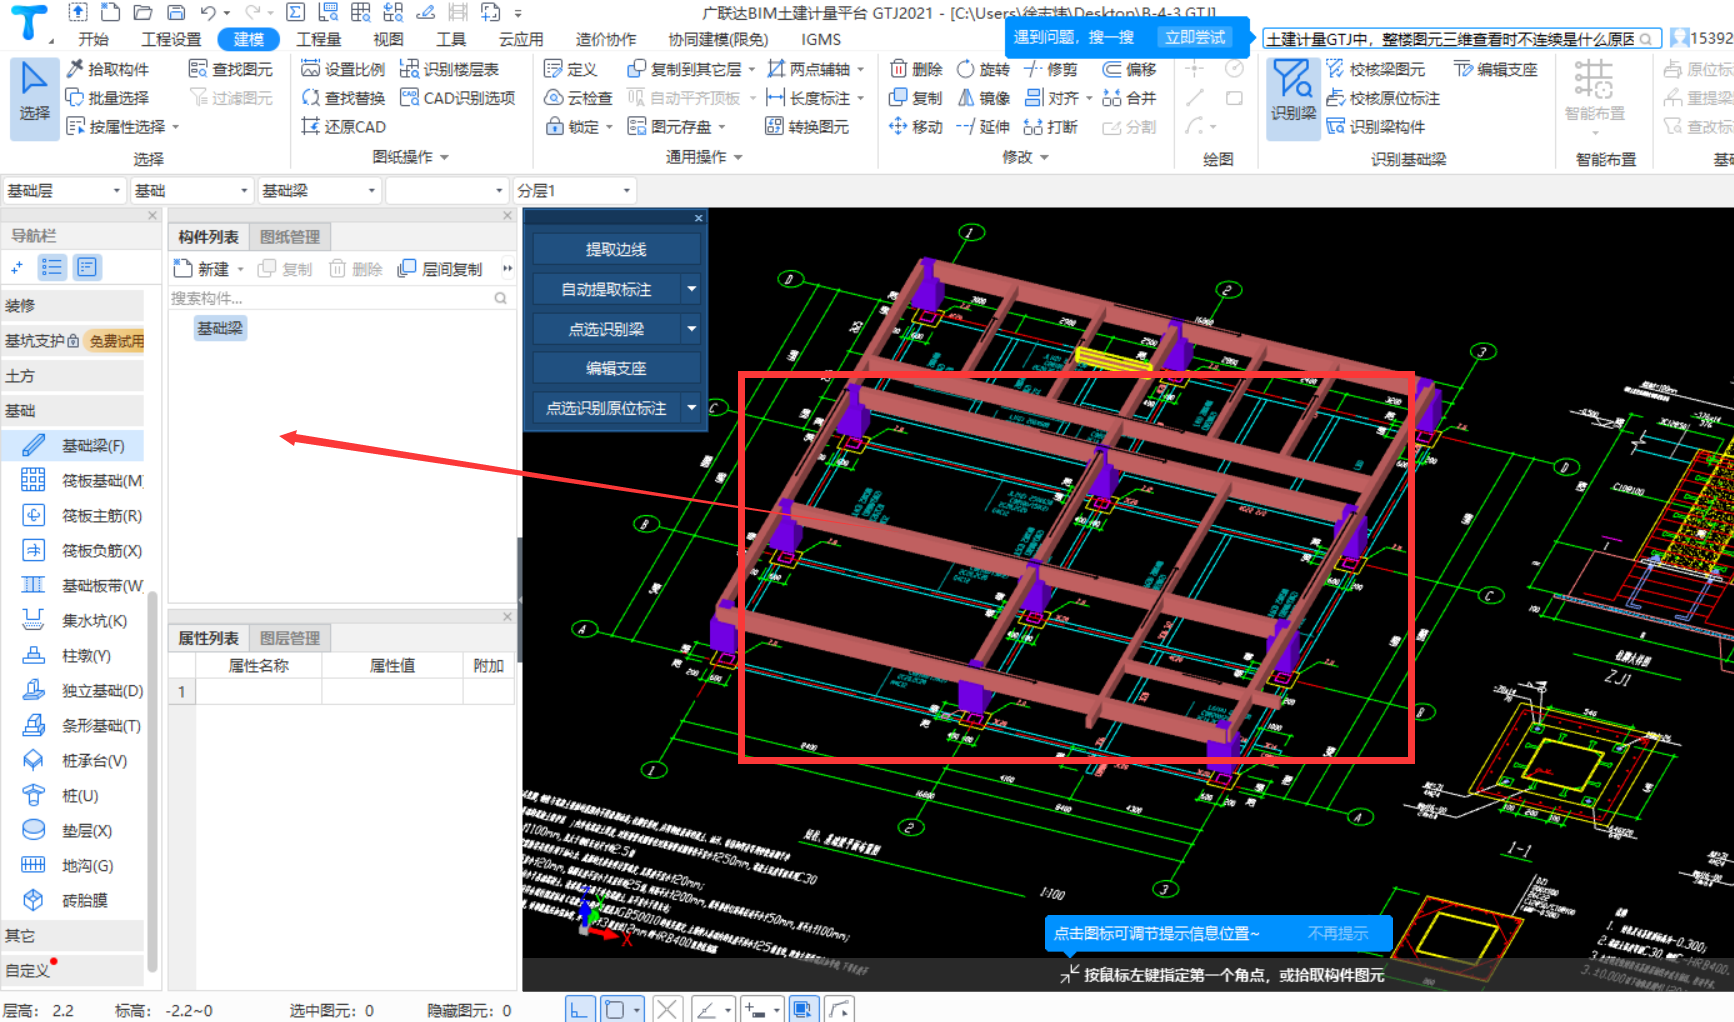1734x1022 pixels.
Task: Switch navigation to list view icon
Action: pos(52,267)
